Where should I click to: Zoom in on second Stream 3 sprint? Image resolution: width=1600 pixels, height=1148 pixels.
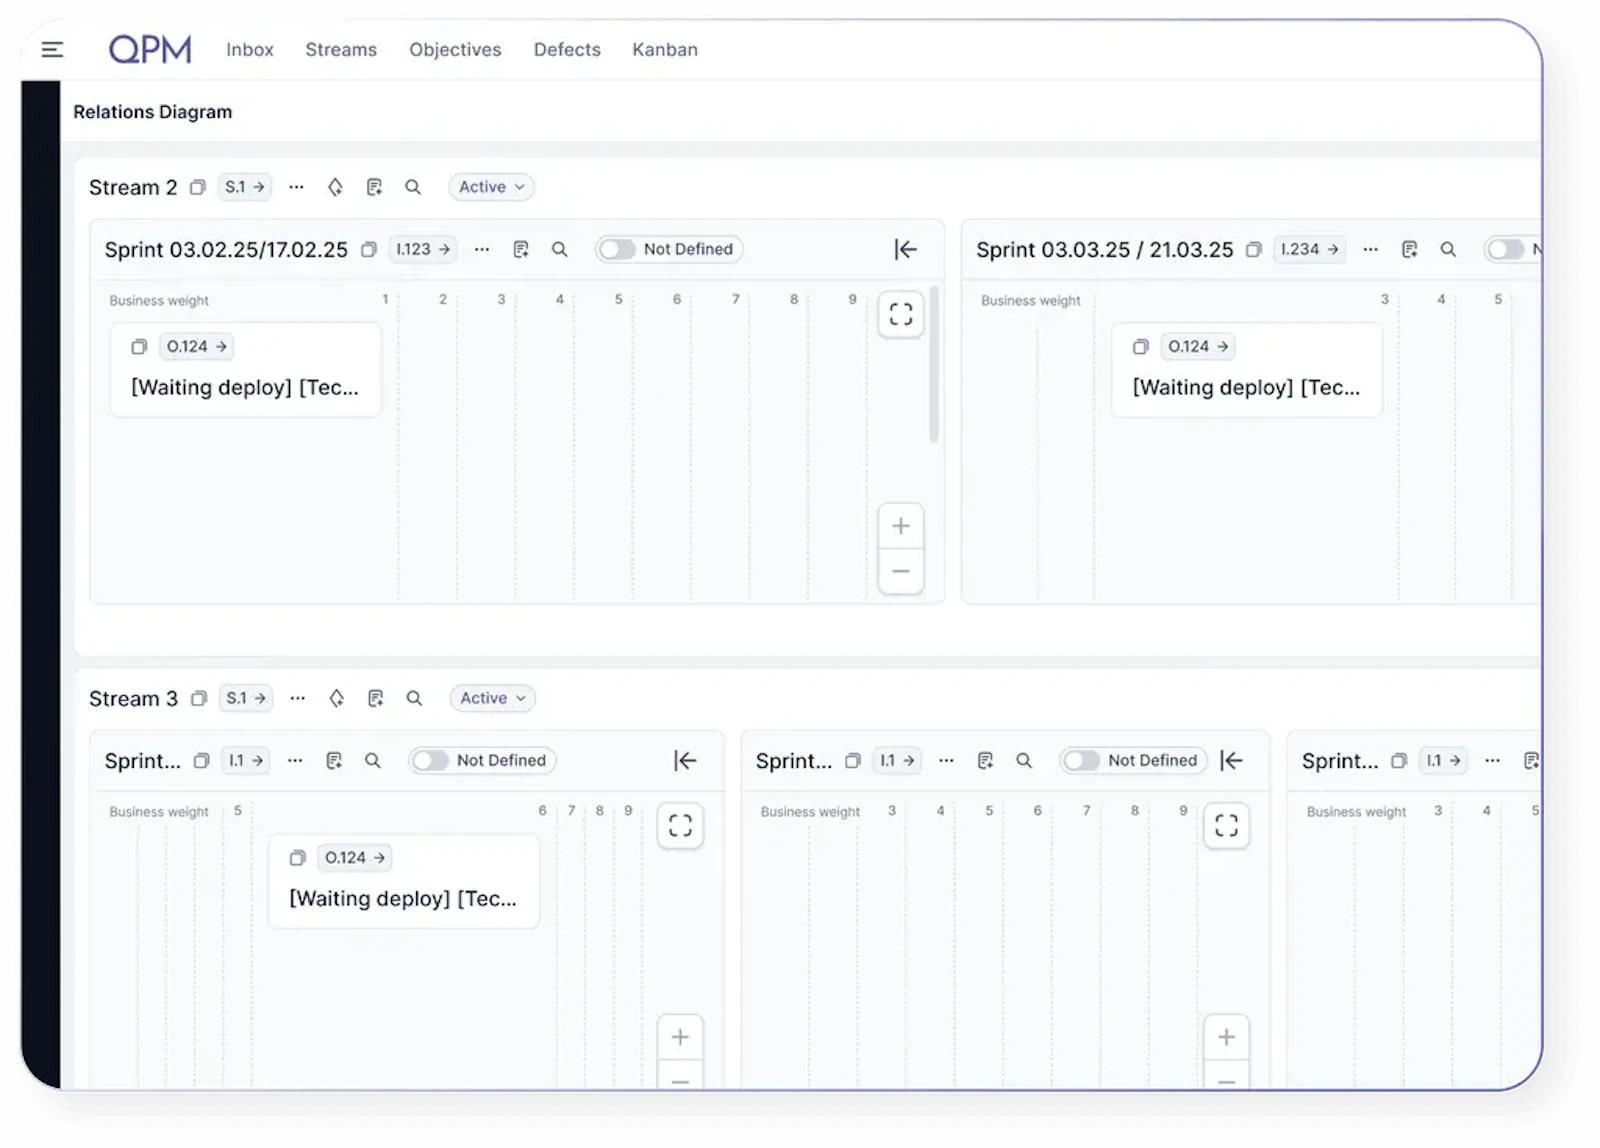click(x=1226, y=1037)
